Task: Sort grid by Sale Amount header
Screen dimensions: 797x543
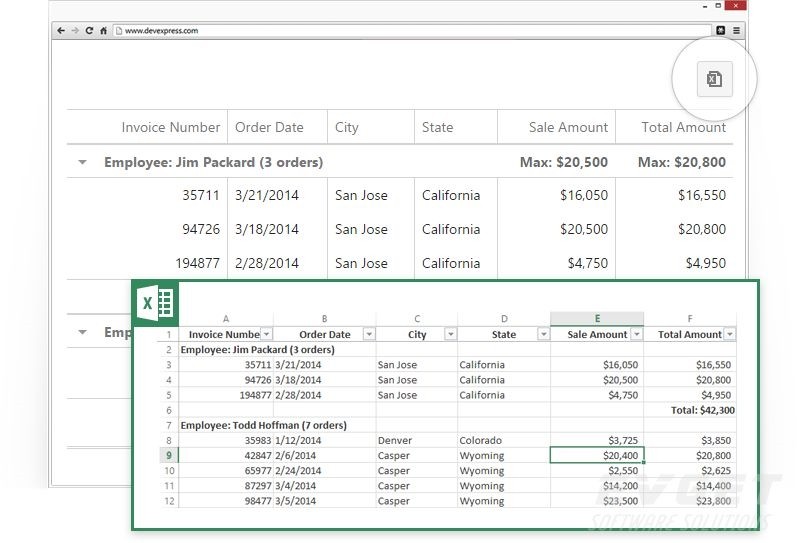Action: tap(568, 127)
